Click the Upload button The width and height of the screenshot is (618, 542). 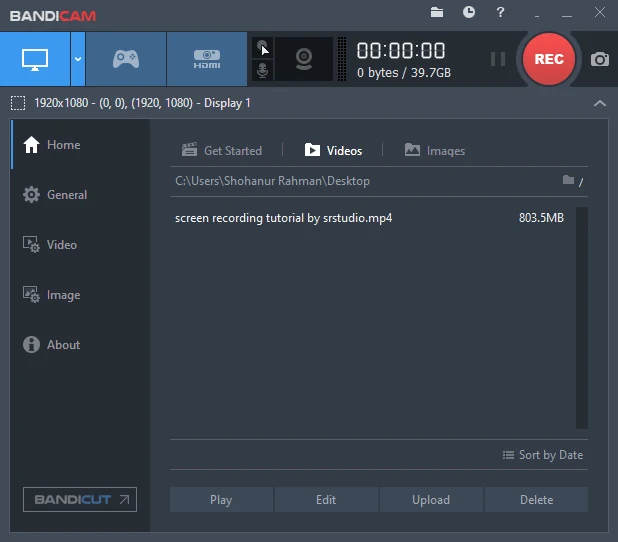tap(431, 500)
